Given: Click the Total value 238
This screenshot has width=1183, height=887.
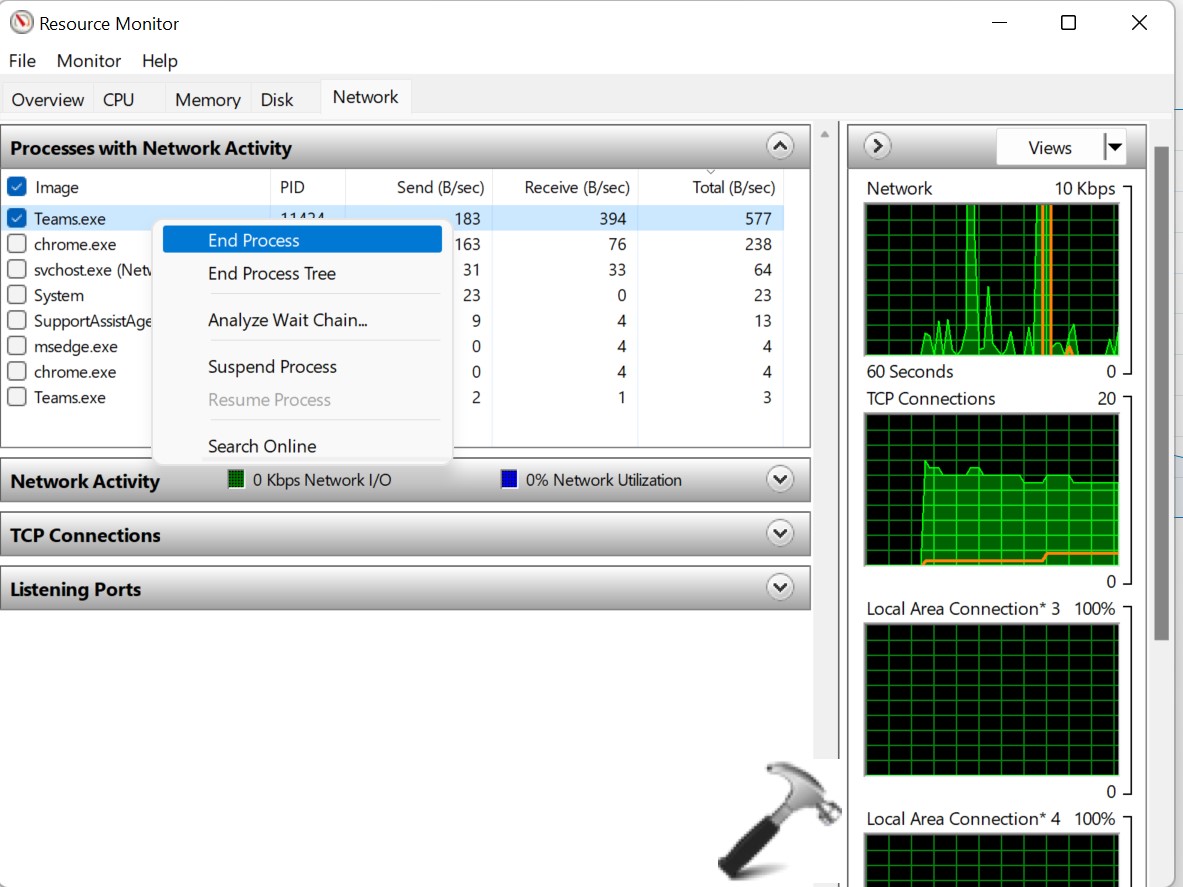Looking at the screenshot, I should pos(757,244).
